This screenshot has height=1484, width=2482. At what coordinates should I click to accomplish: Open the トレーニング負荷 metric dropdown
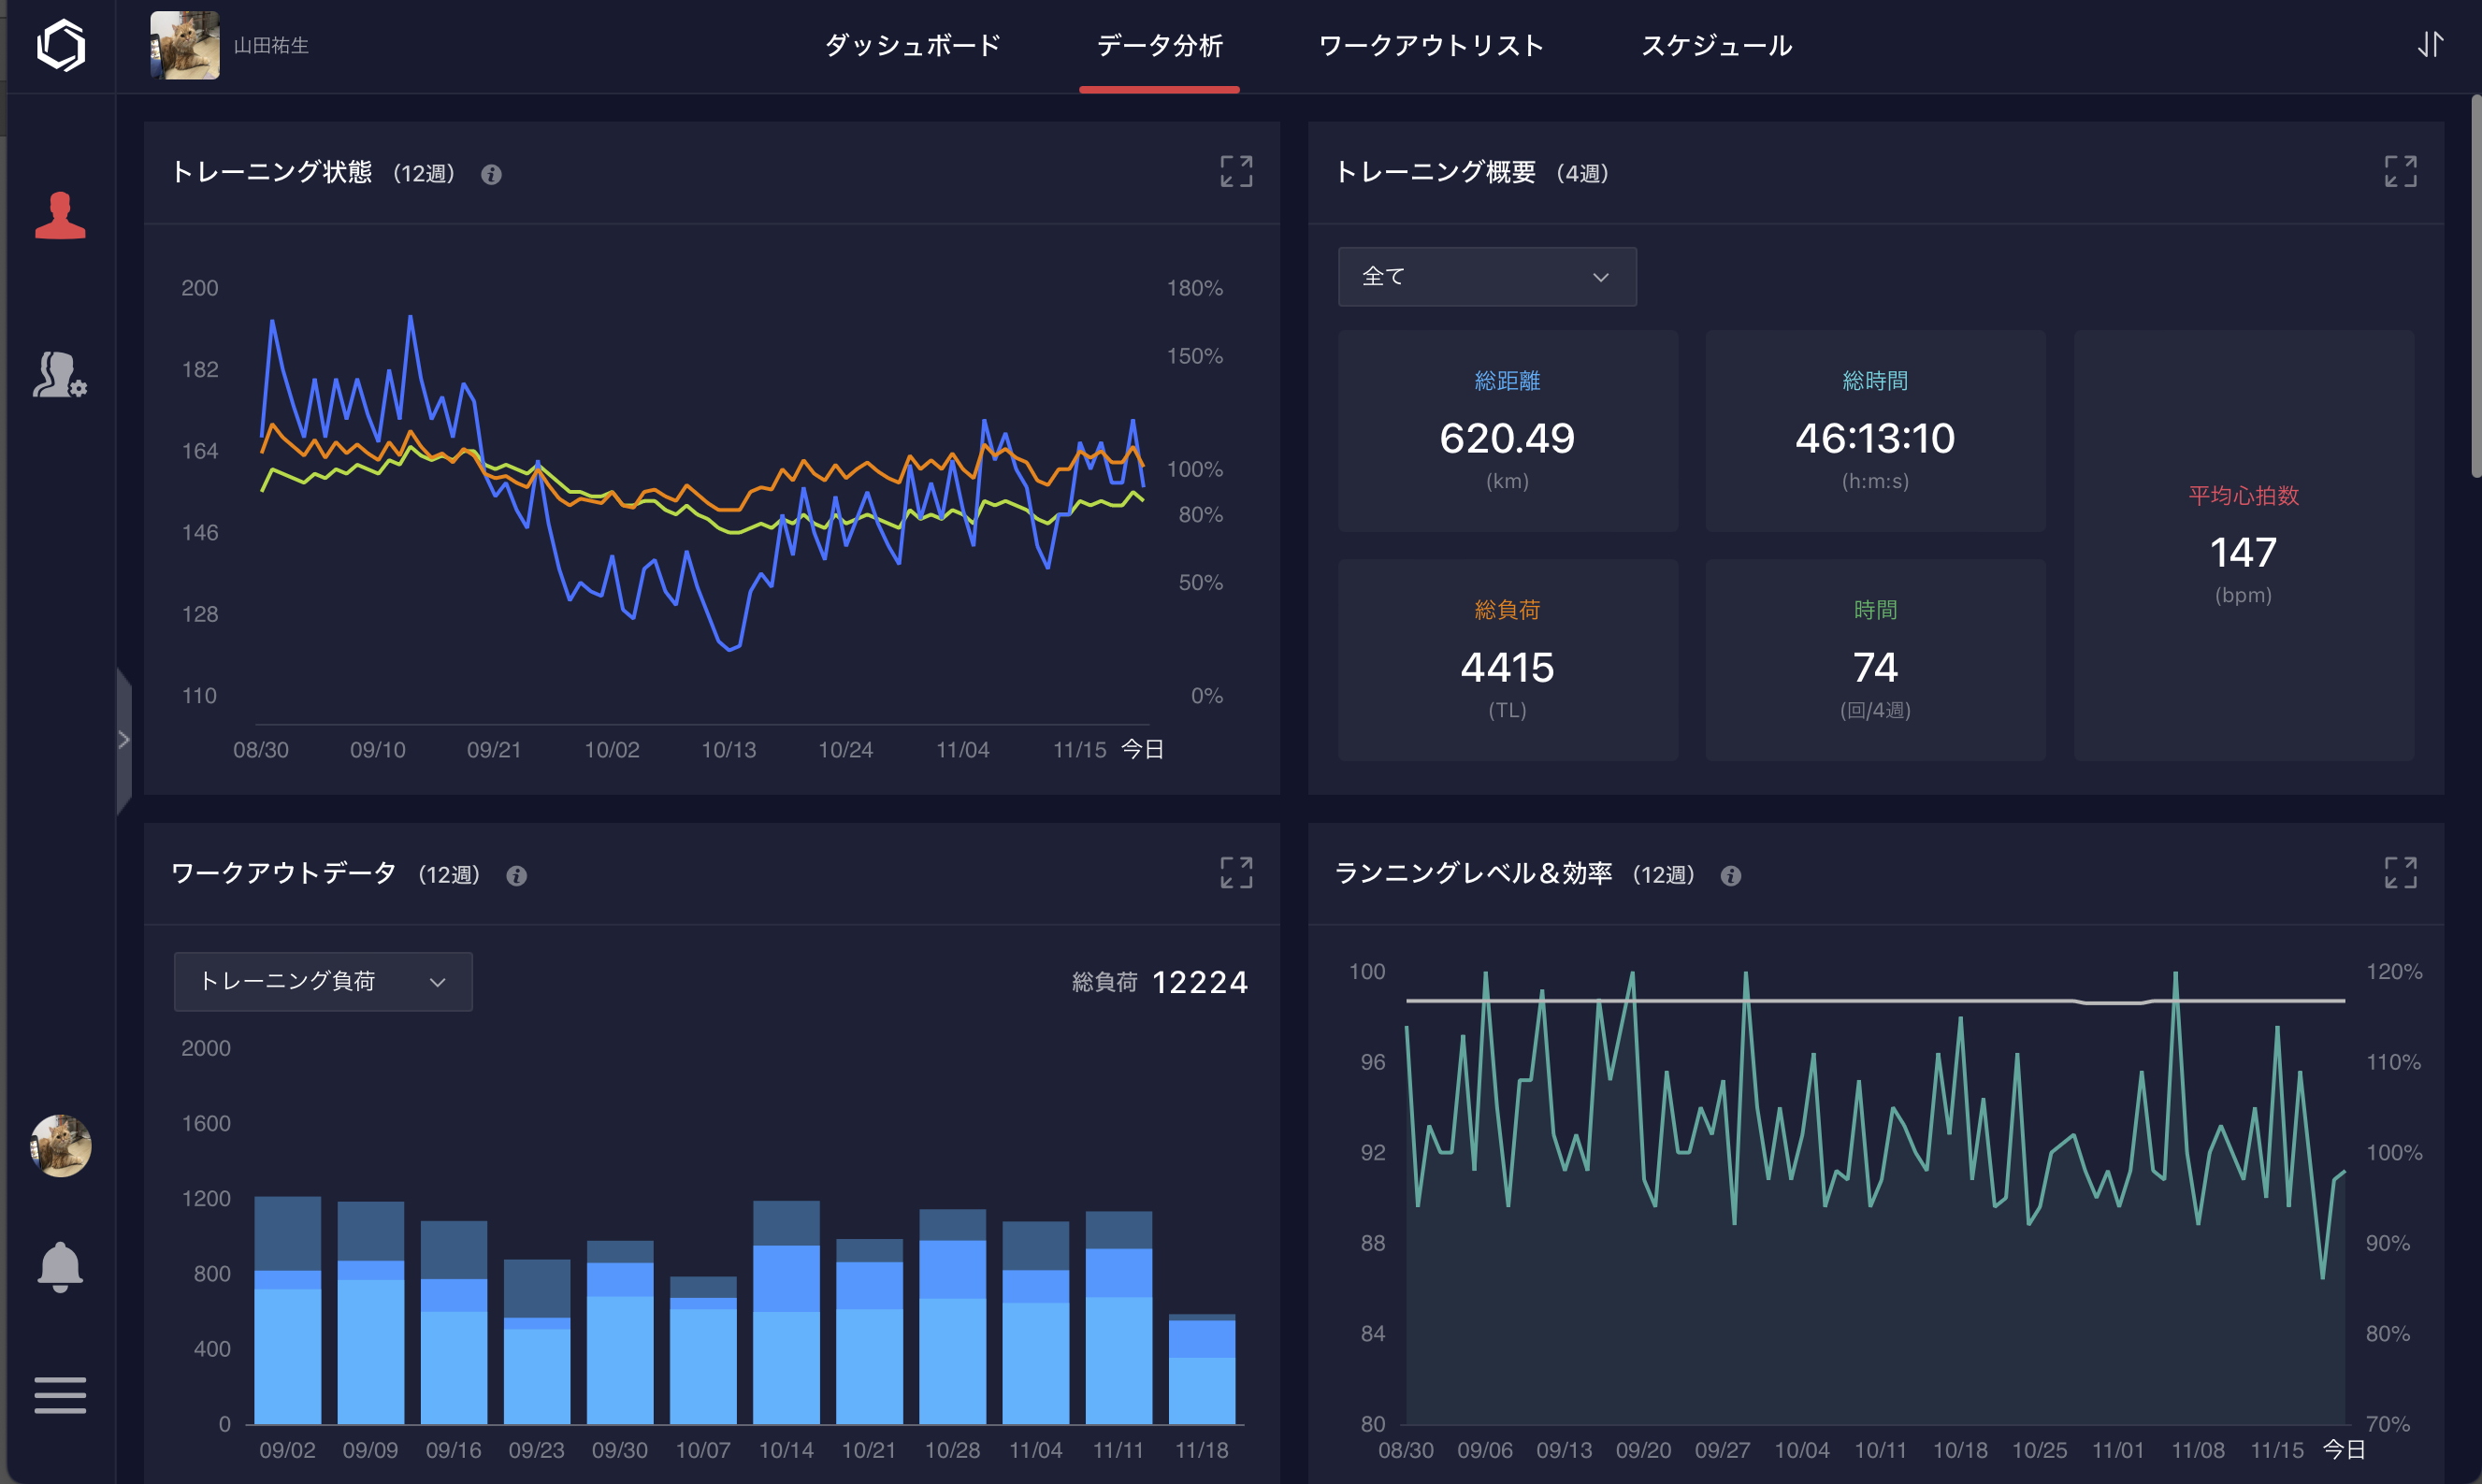(322, 982)
